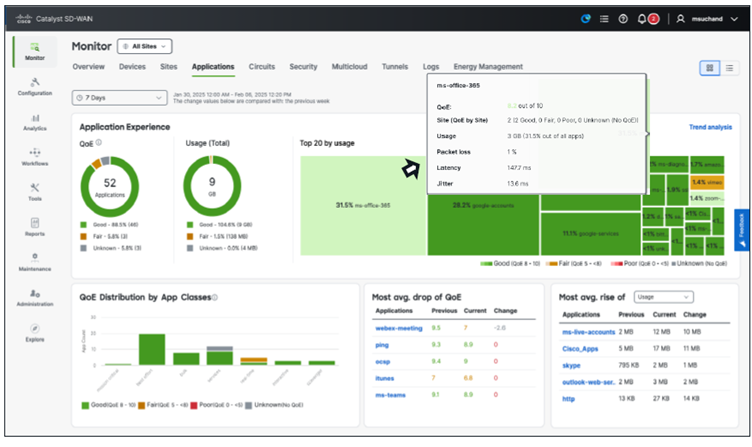
Task: Switch to list view
Action: point(729,68)
